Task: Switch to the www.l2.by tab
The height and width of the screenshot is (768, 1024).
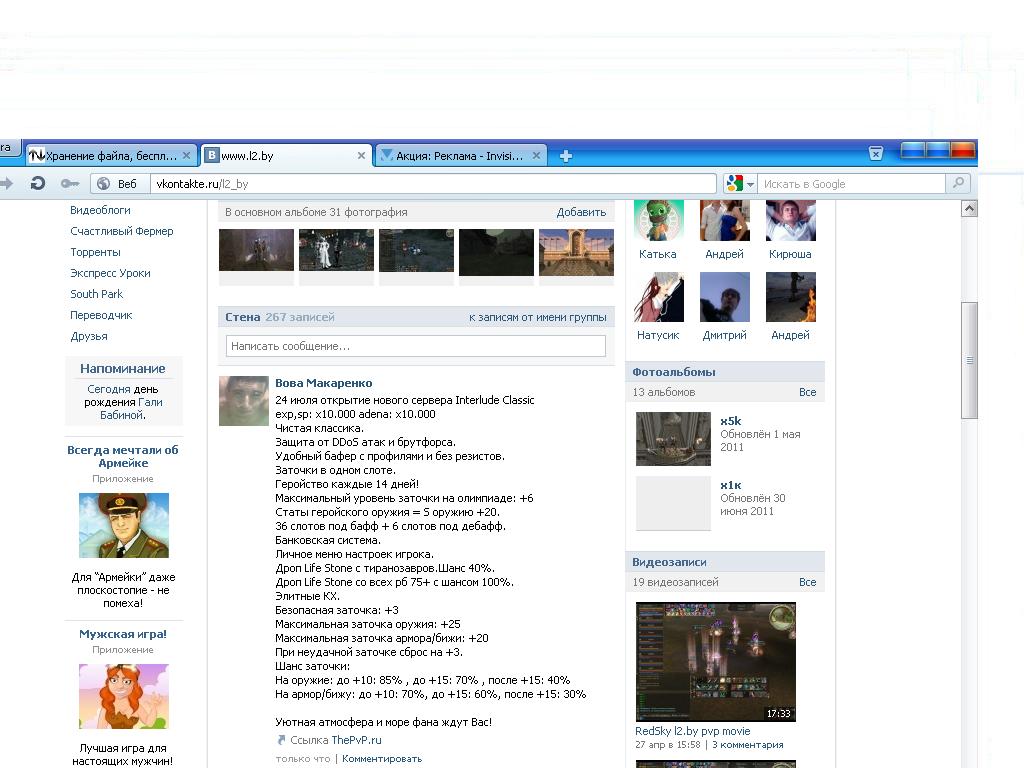Action: click(x=286, y=155)
